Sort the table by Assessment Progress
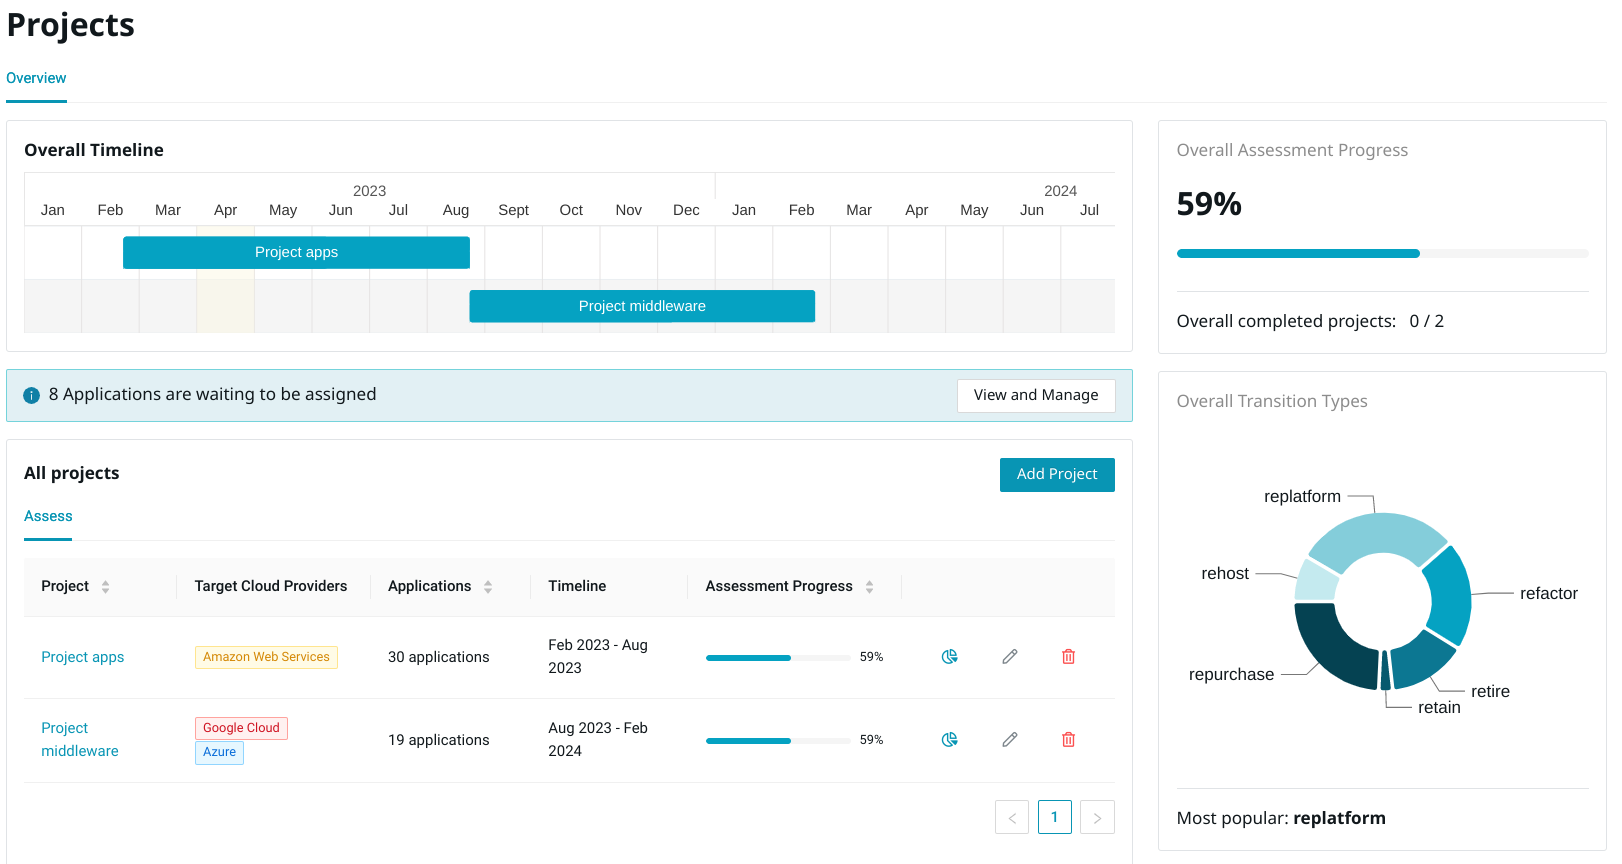This screenshot has height=864, width=1622. 870,587
